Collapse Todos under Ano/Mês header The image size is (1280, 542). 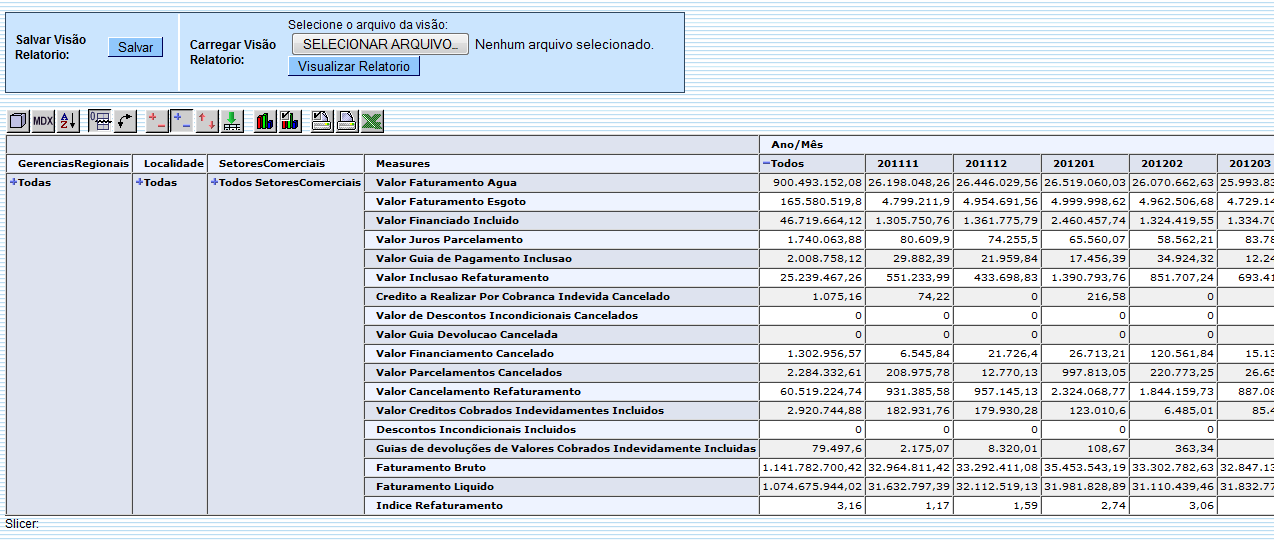766,163
